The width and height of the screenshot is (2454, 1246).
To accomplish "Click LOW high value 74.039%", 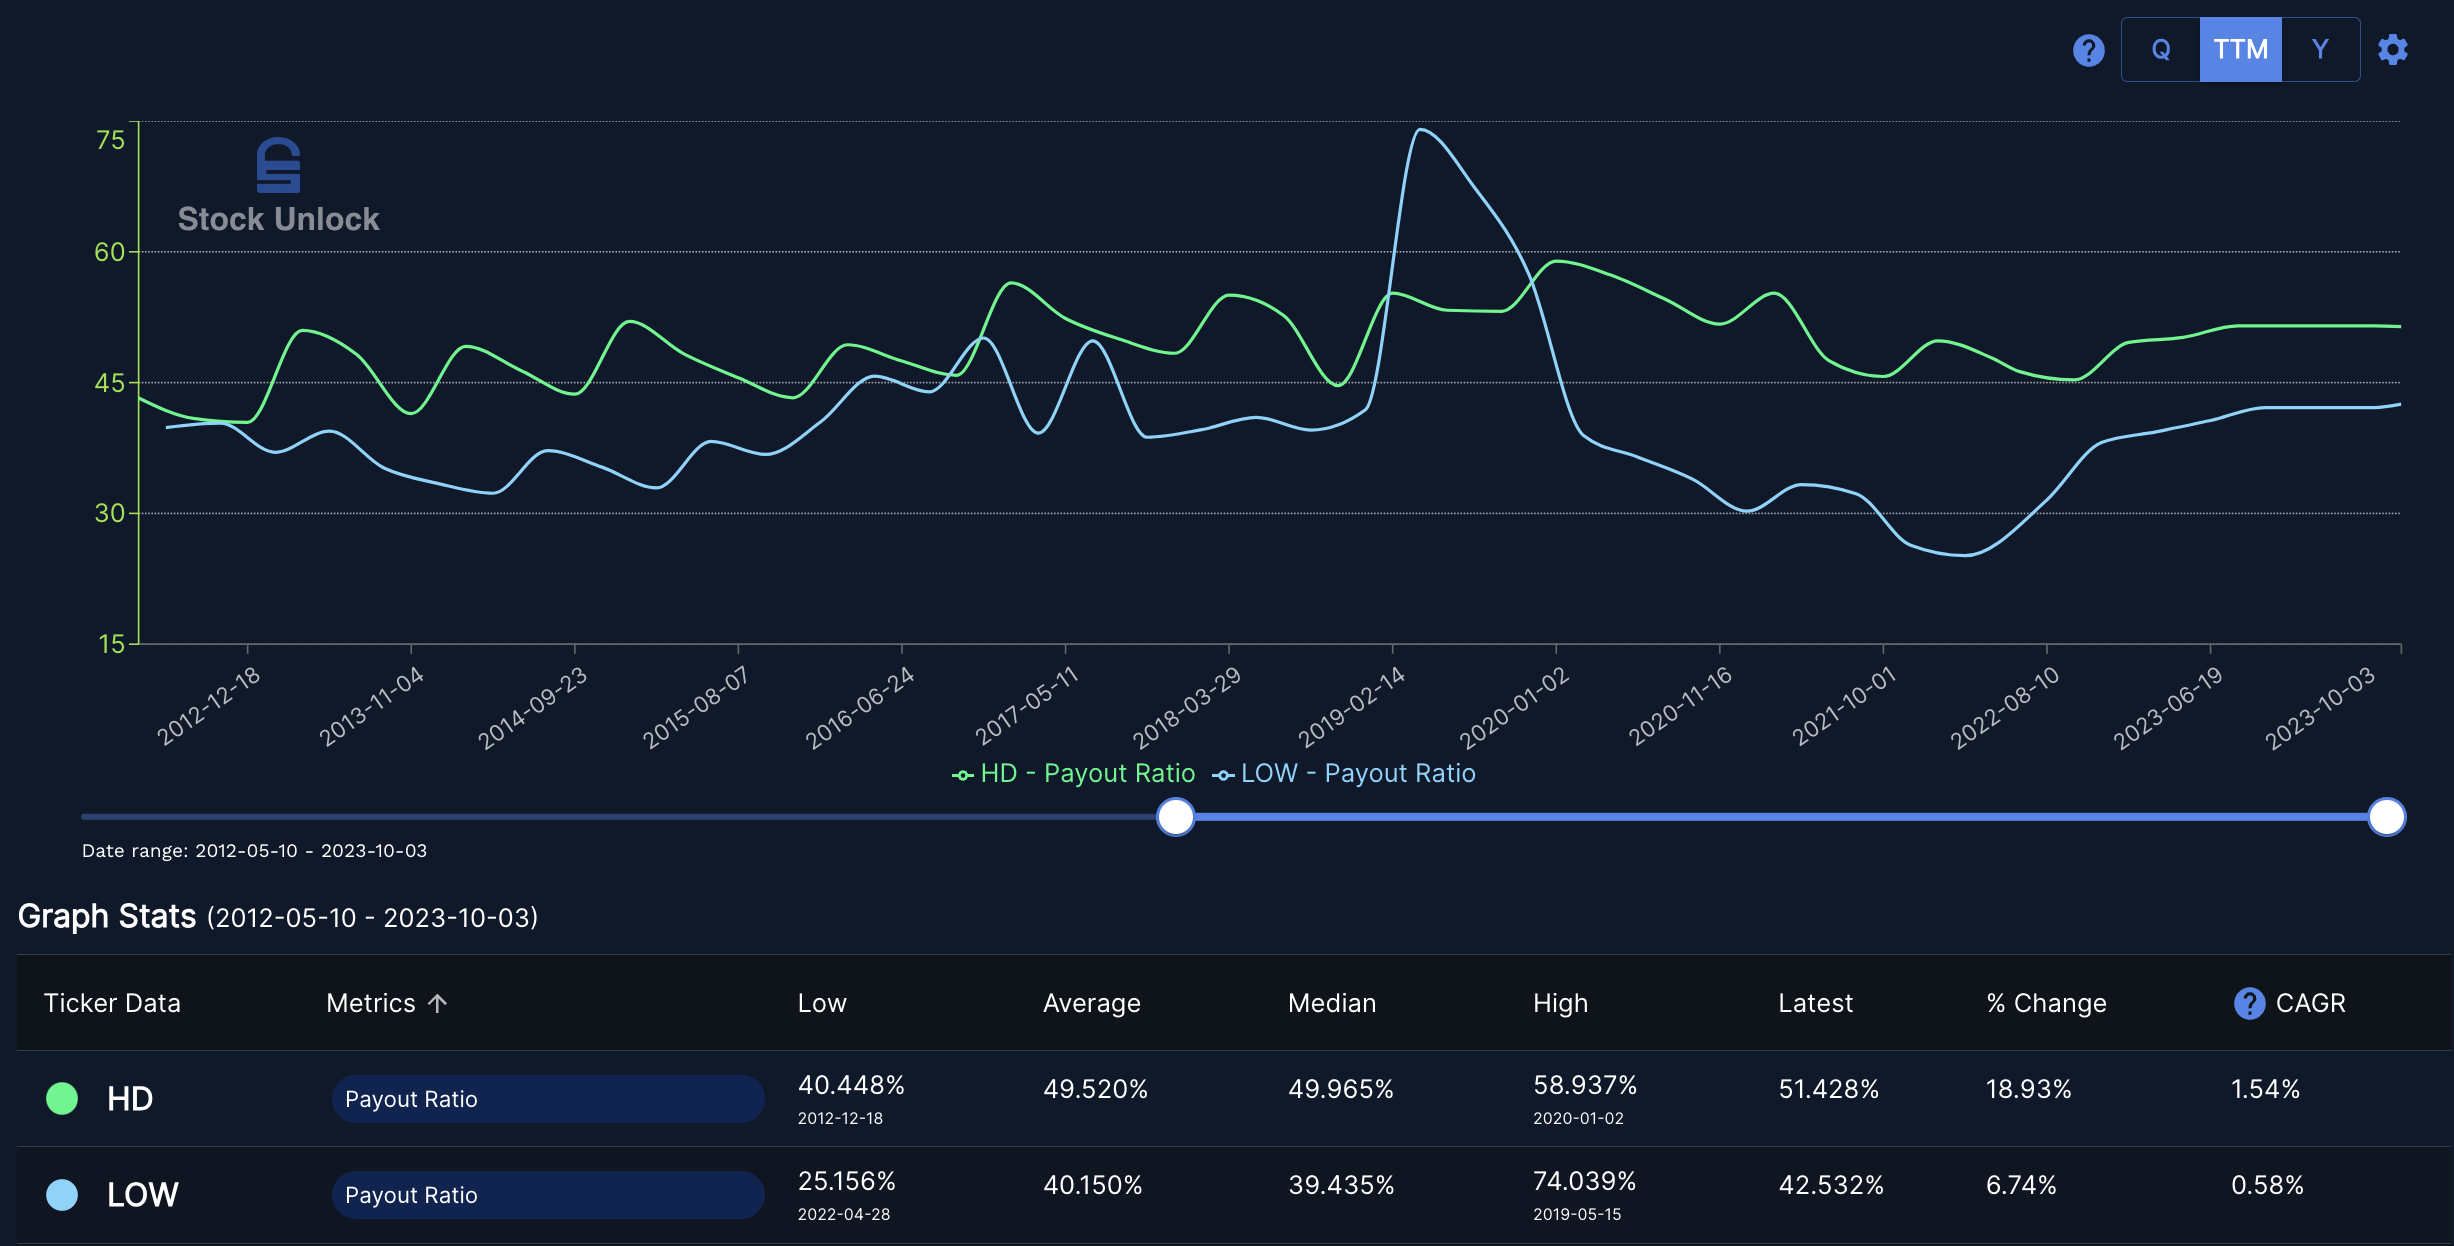I will (1585, 1181).
